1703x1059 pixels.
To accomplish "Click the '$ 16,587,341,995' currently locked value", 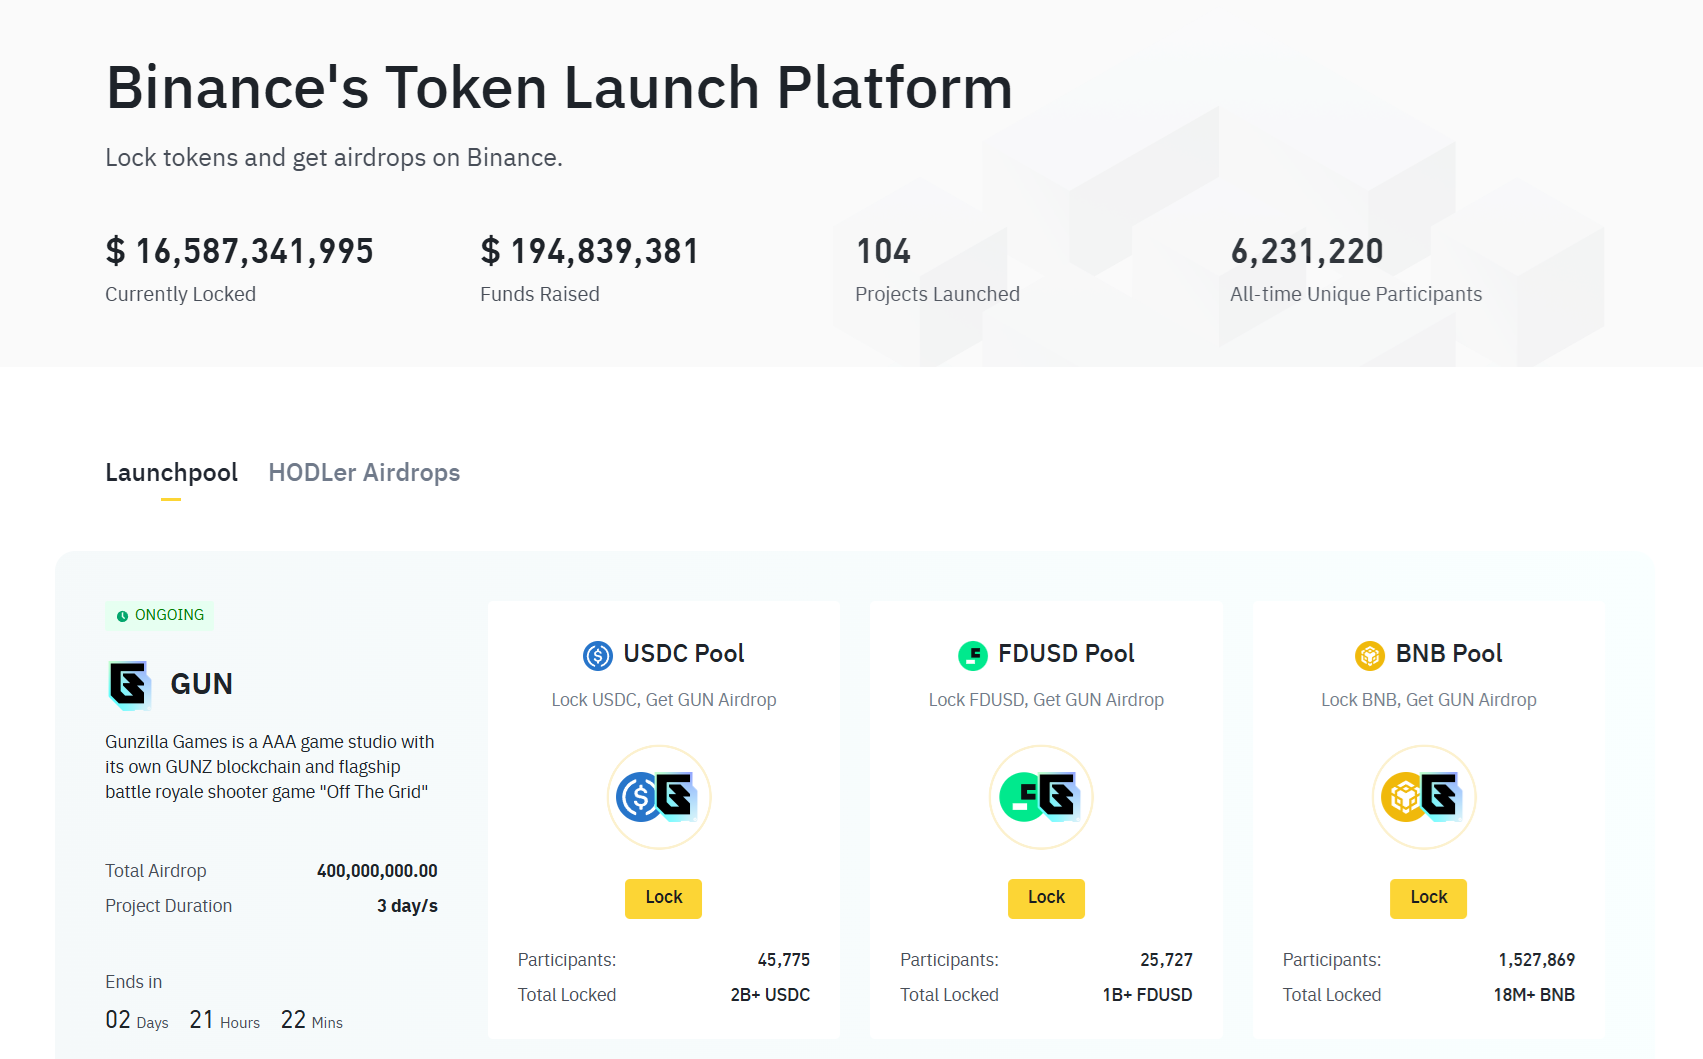I will (239, 251).
